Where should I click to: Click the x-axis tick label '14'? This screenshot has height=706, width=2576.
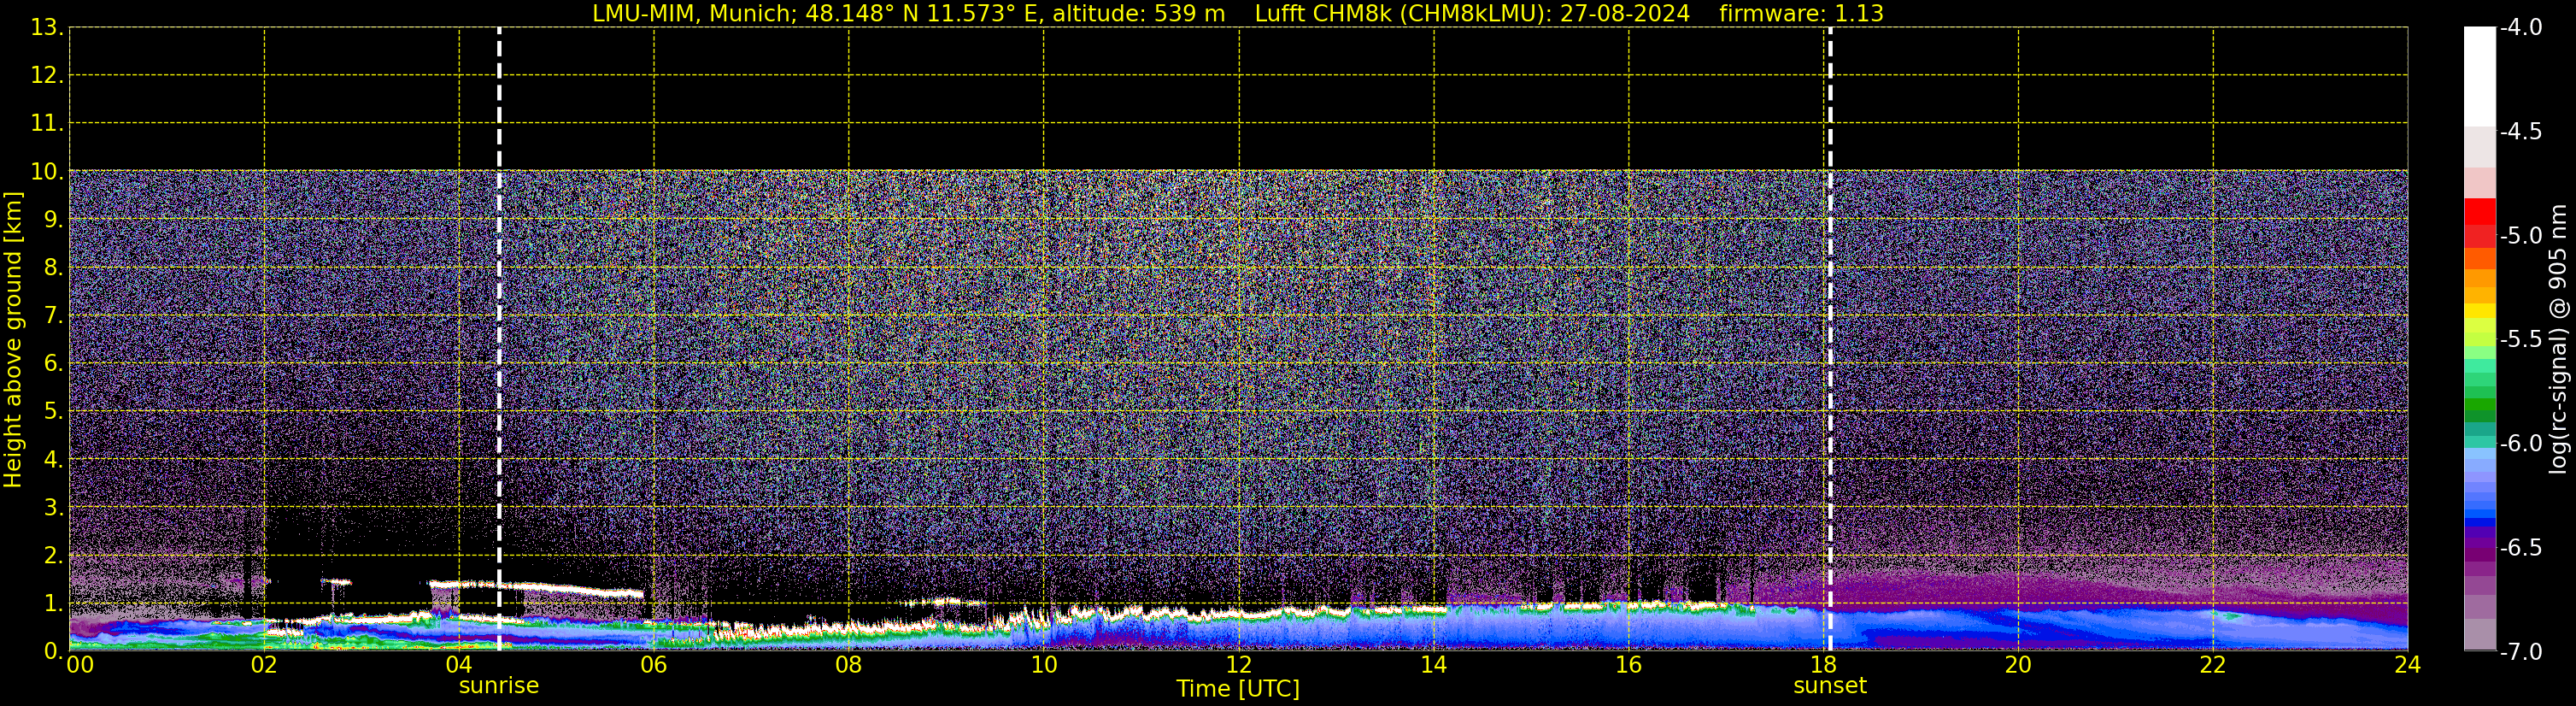coord(1434,665)
